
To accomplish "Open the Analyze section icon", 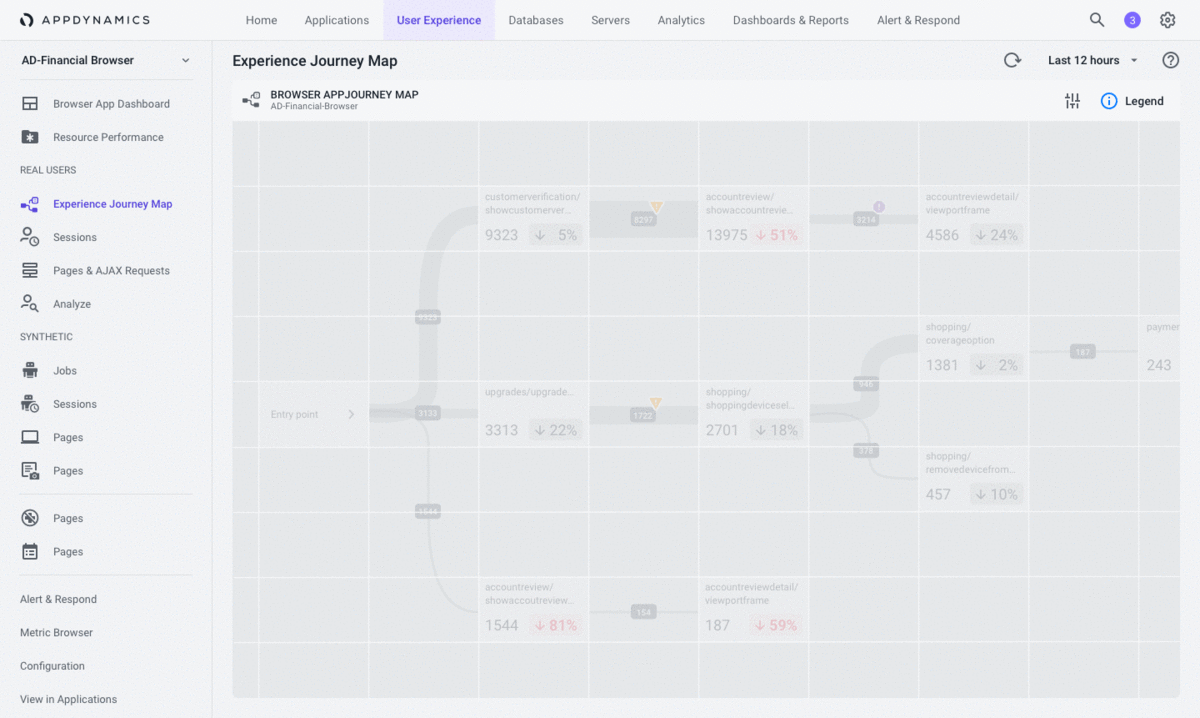I will pyautogui.click(x=32, y=303).
